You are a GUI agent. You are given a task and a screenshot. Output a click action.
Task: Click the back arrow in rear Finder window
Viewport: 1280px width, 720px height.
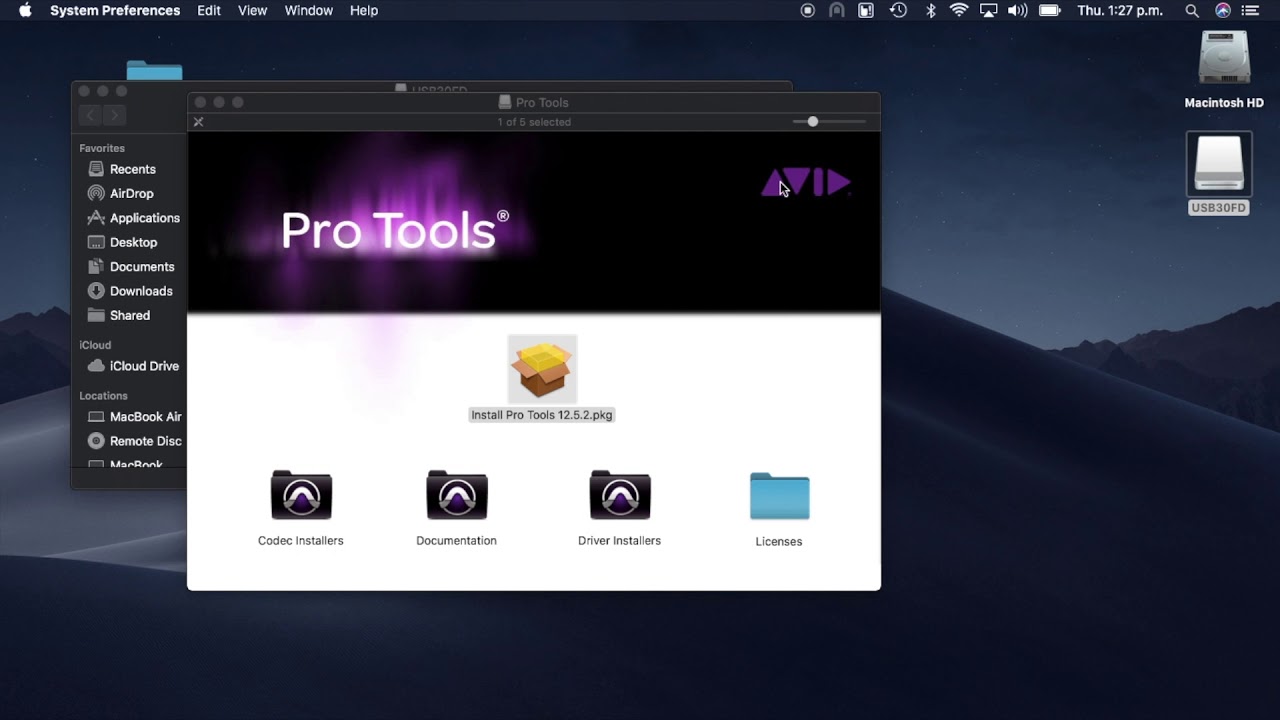tap(91, 116)
